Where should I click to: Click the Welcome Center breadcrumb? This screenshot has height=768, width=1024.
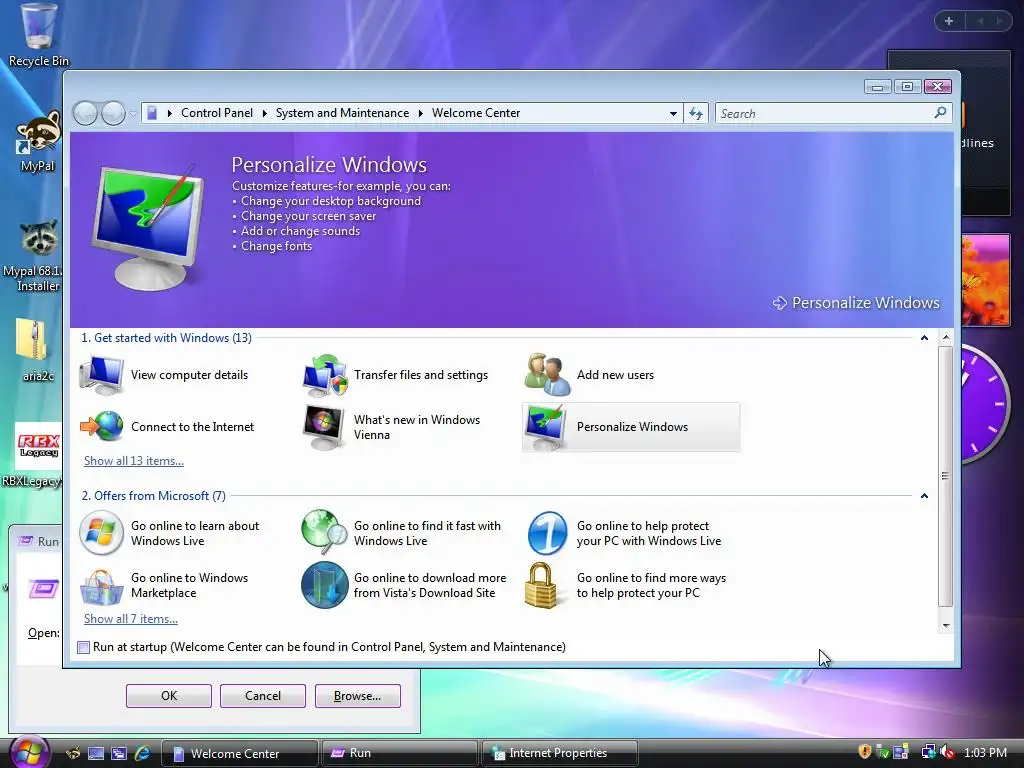[x=476, y=113]
